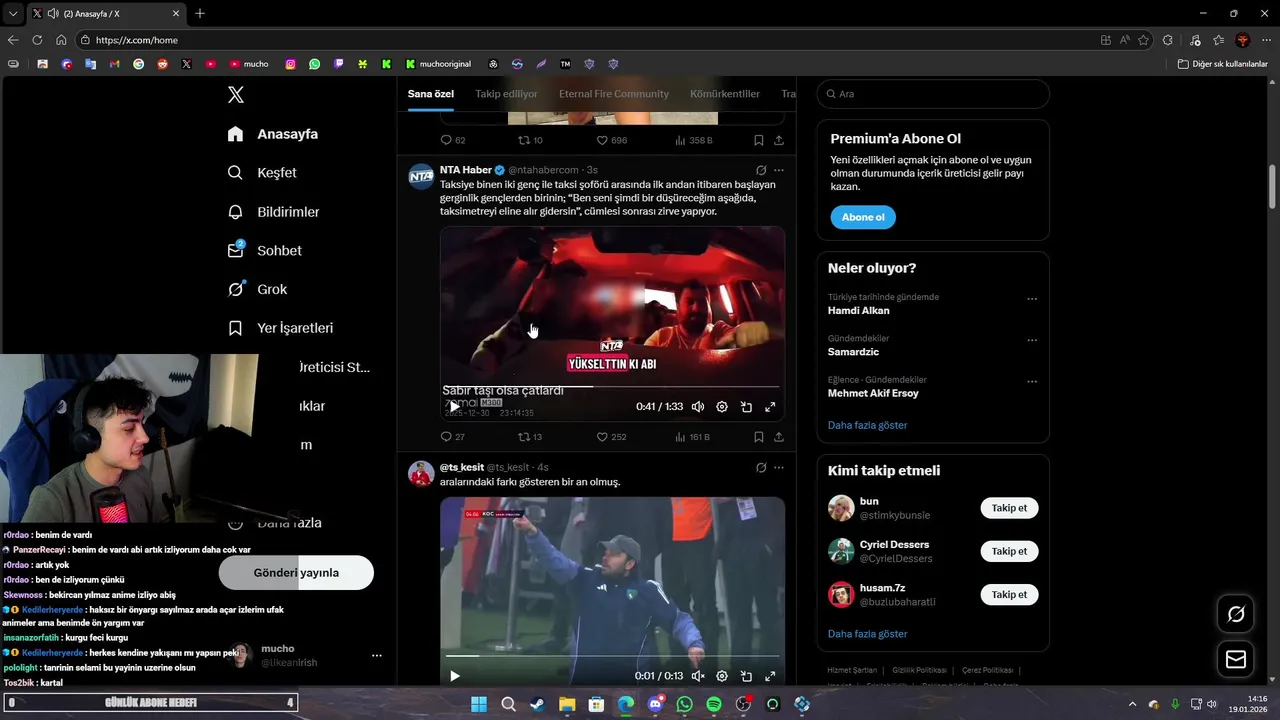Click the X logo in the sidebar

[236, 95]
